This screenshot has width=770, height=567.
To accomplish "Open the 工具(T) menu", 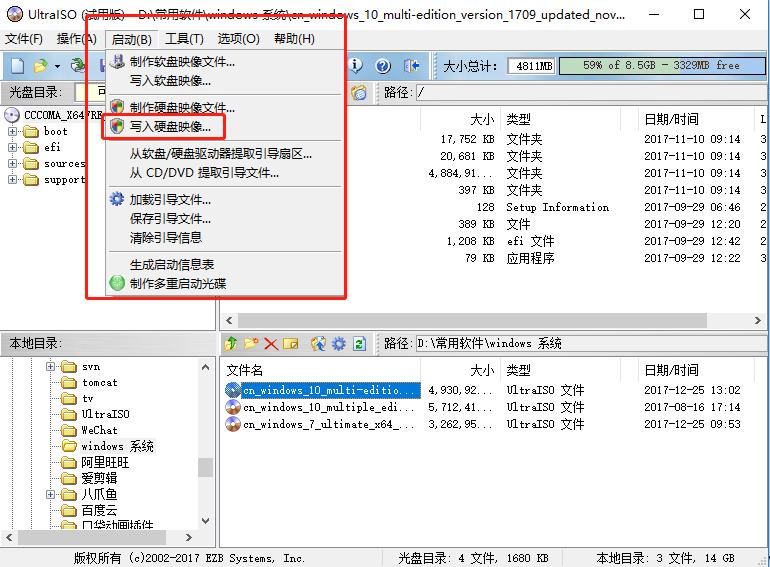I will (184, 39).
